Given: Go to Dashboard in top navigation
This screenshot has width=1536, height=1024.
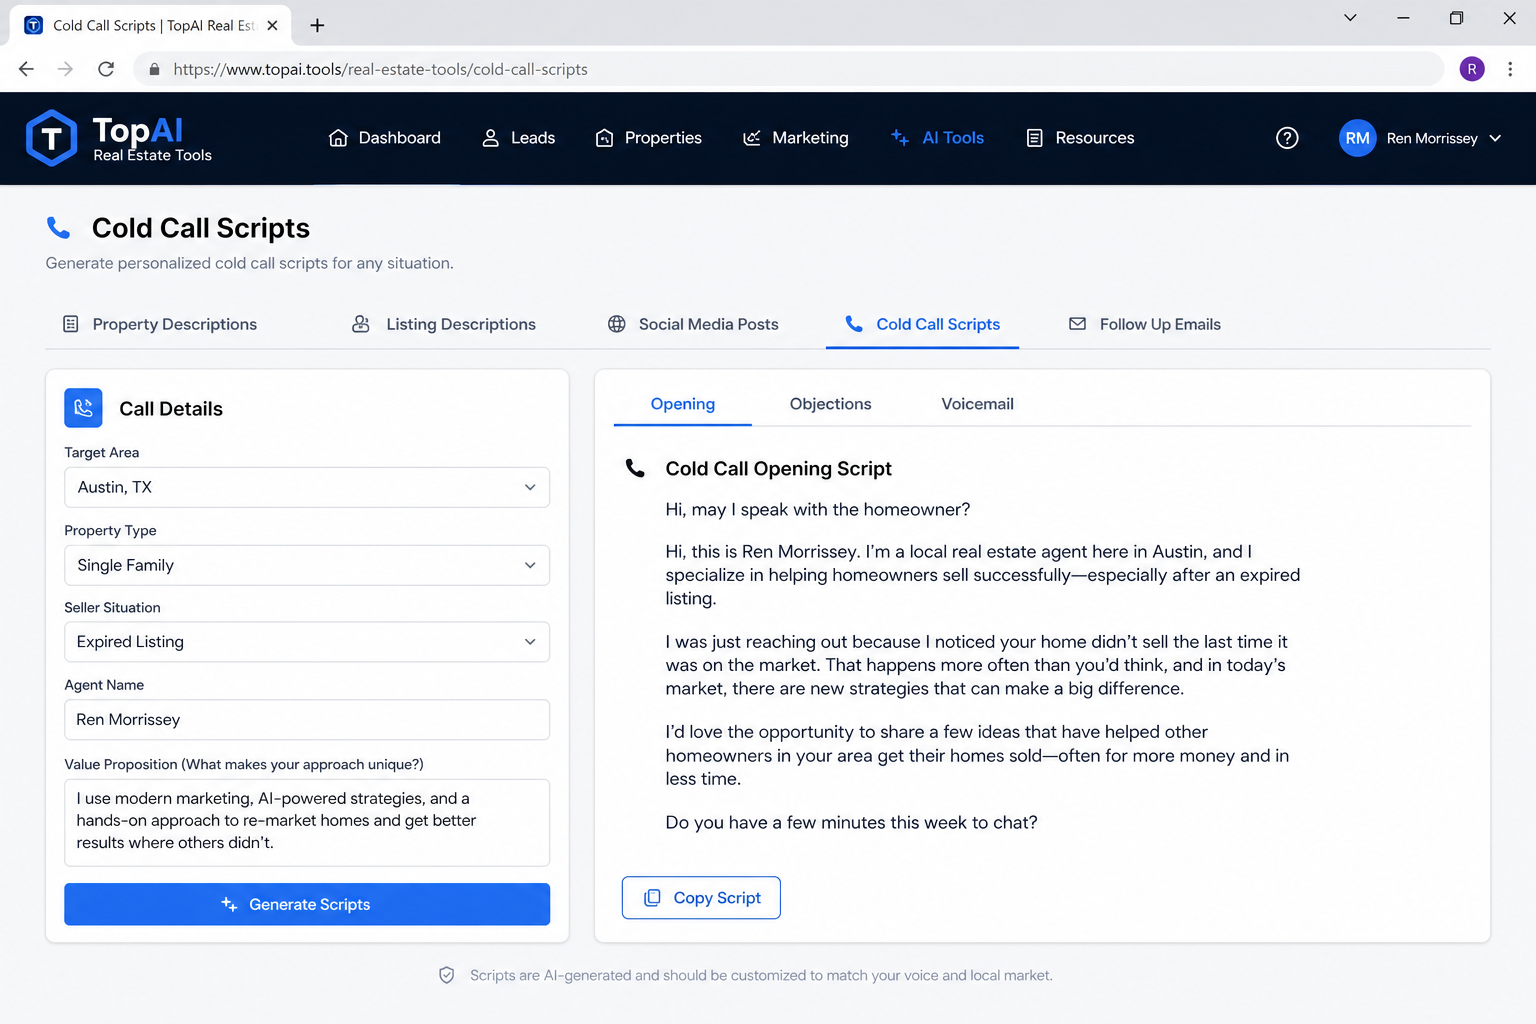Looking at the screenshot, I should tap(385, 138).
